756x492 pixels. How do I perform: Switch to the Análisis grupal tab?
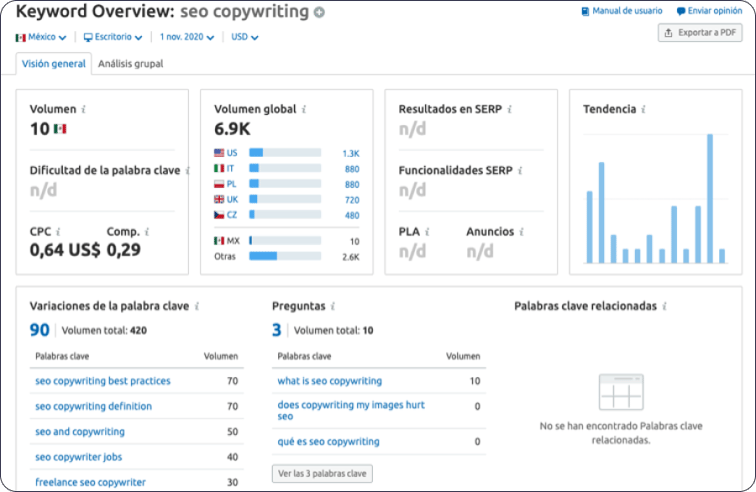pos(131,64)
